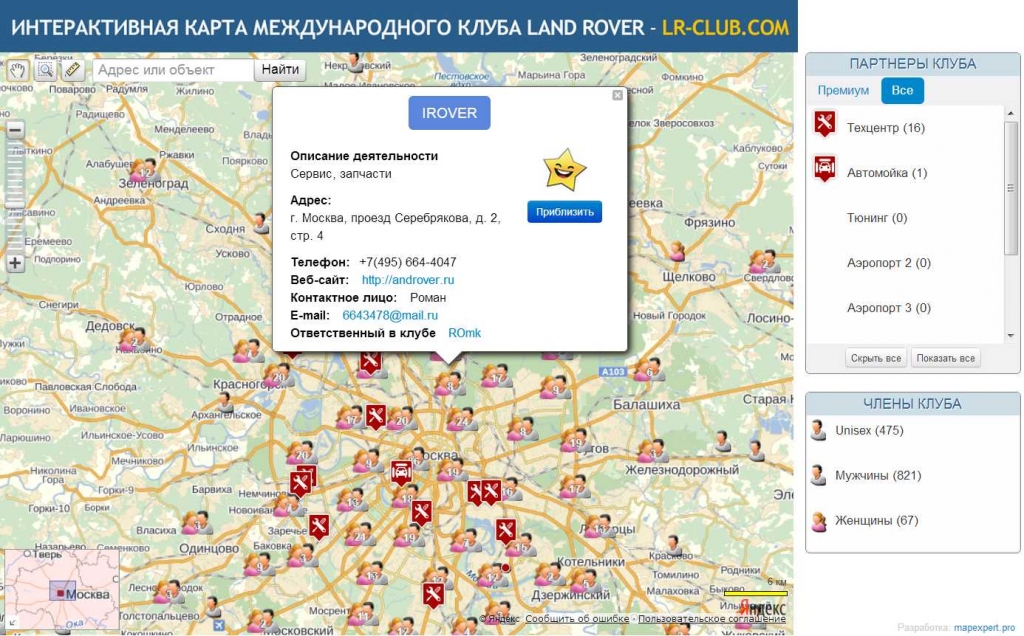Click the partners list scroll down arrow
Viewport: 1024px width, 636px height.
pos(1011,336)
